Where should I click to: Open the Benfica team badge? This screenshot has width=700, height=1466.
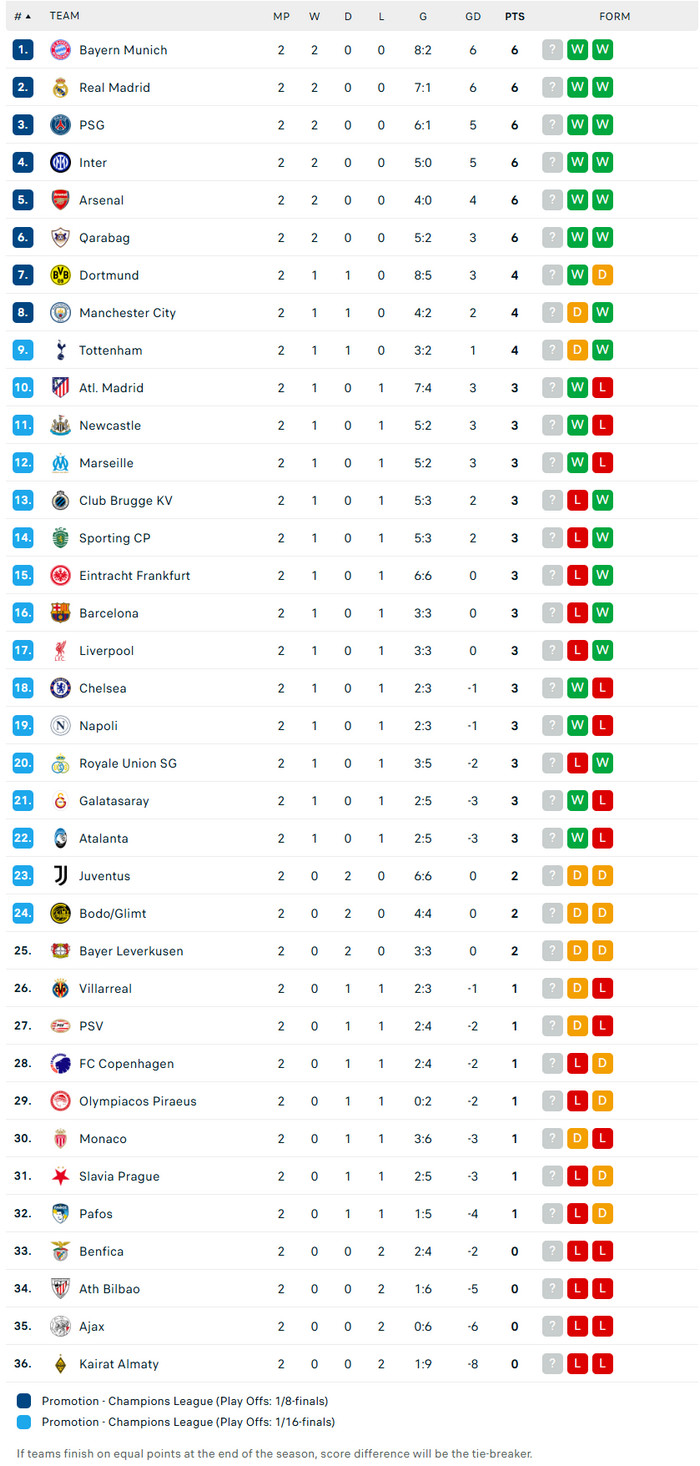tap(60, 1251)
